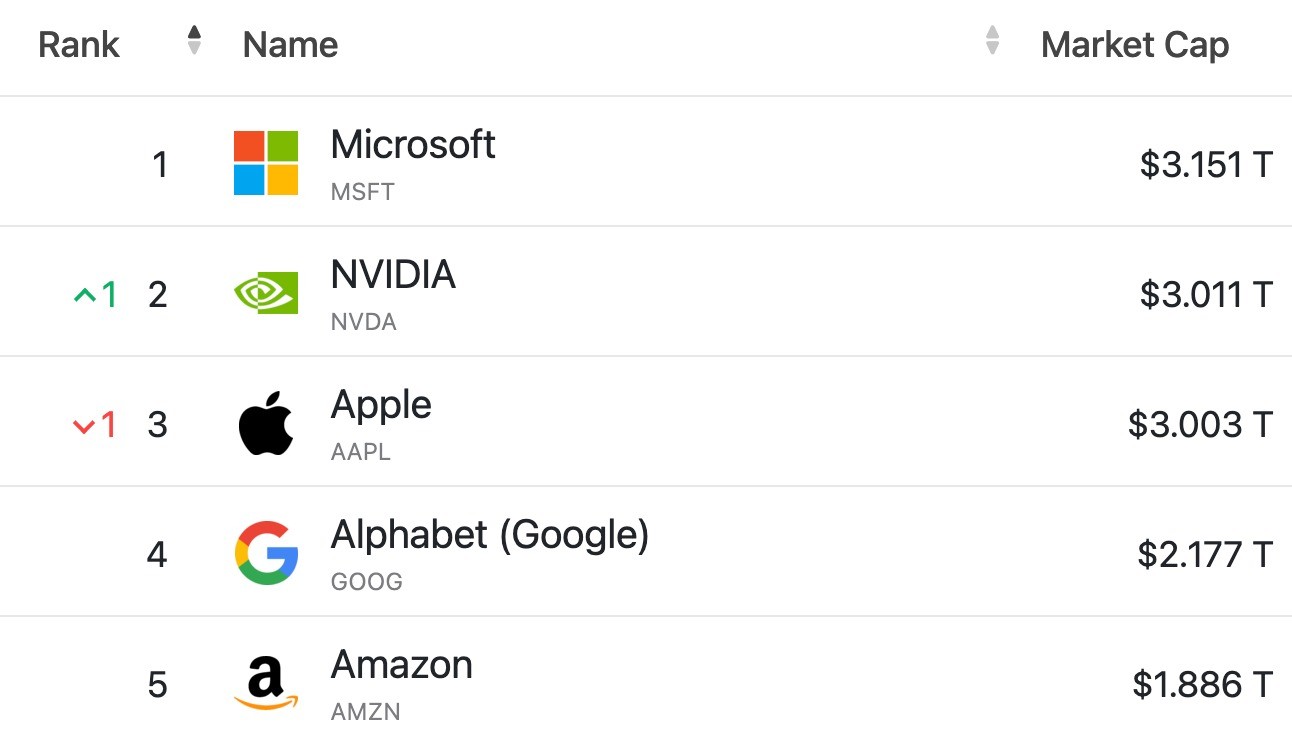Click the Rank column header text

79,45
